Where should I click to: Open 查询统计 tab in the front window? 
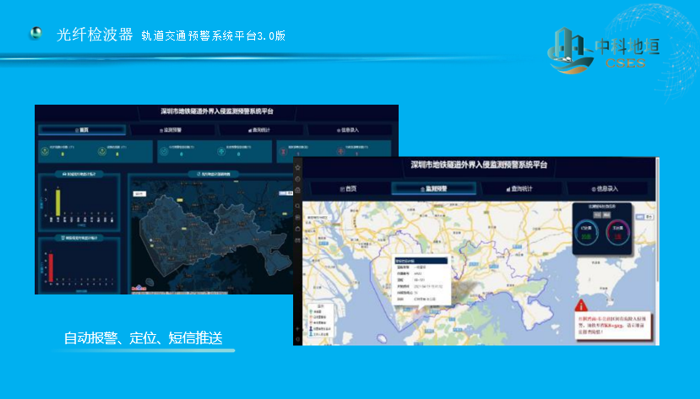[x=519, y=189]
